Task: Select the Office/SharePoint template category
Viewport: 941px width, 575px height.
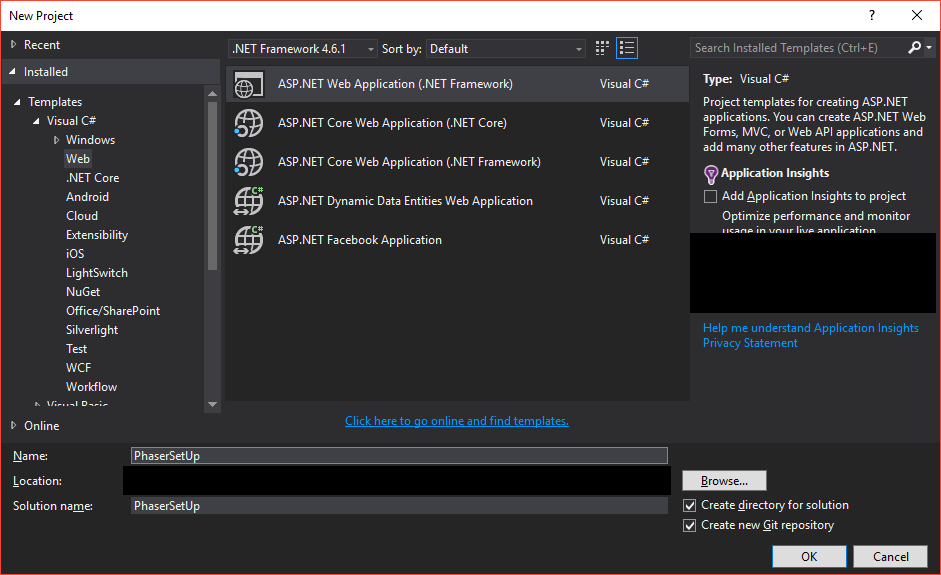Action: tap(113, 311)
